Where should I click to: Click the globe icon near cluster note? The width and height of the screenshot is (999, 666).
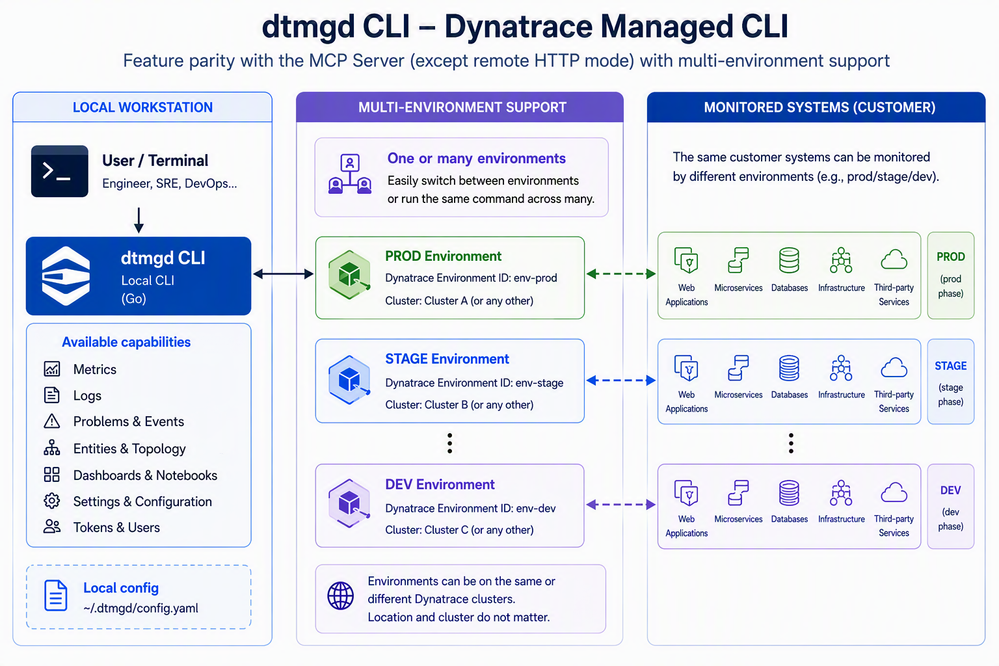pyautogui.click(x=341, y=596)
